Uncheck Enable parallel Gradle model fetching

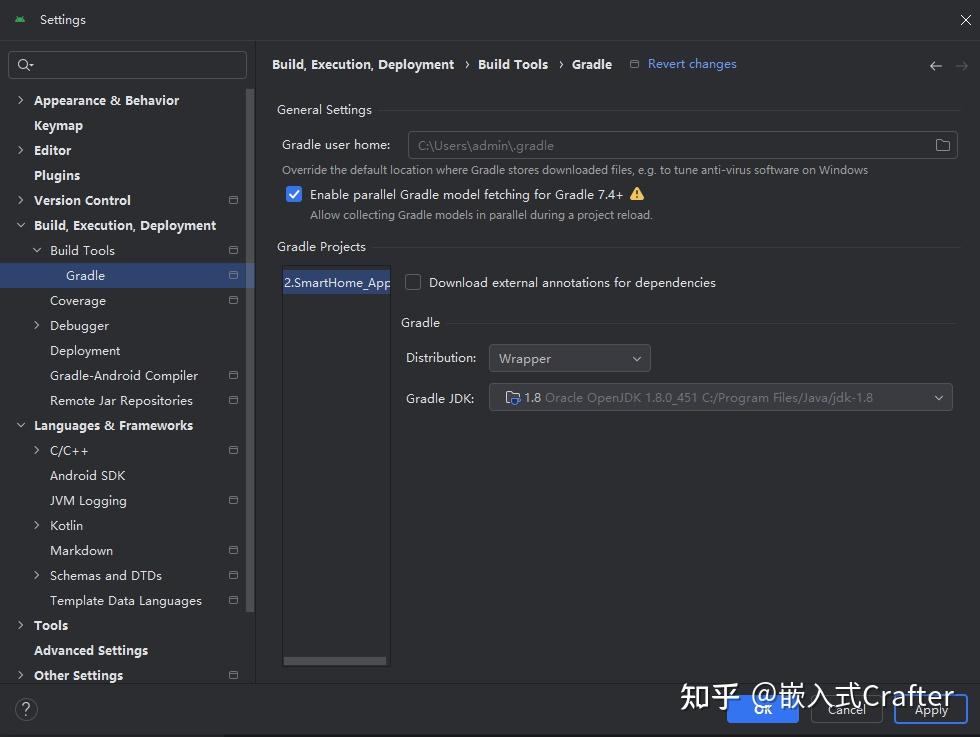coord(294,194)
